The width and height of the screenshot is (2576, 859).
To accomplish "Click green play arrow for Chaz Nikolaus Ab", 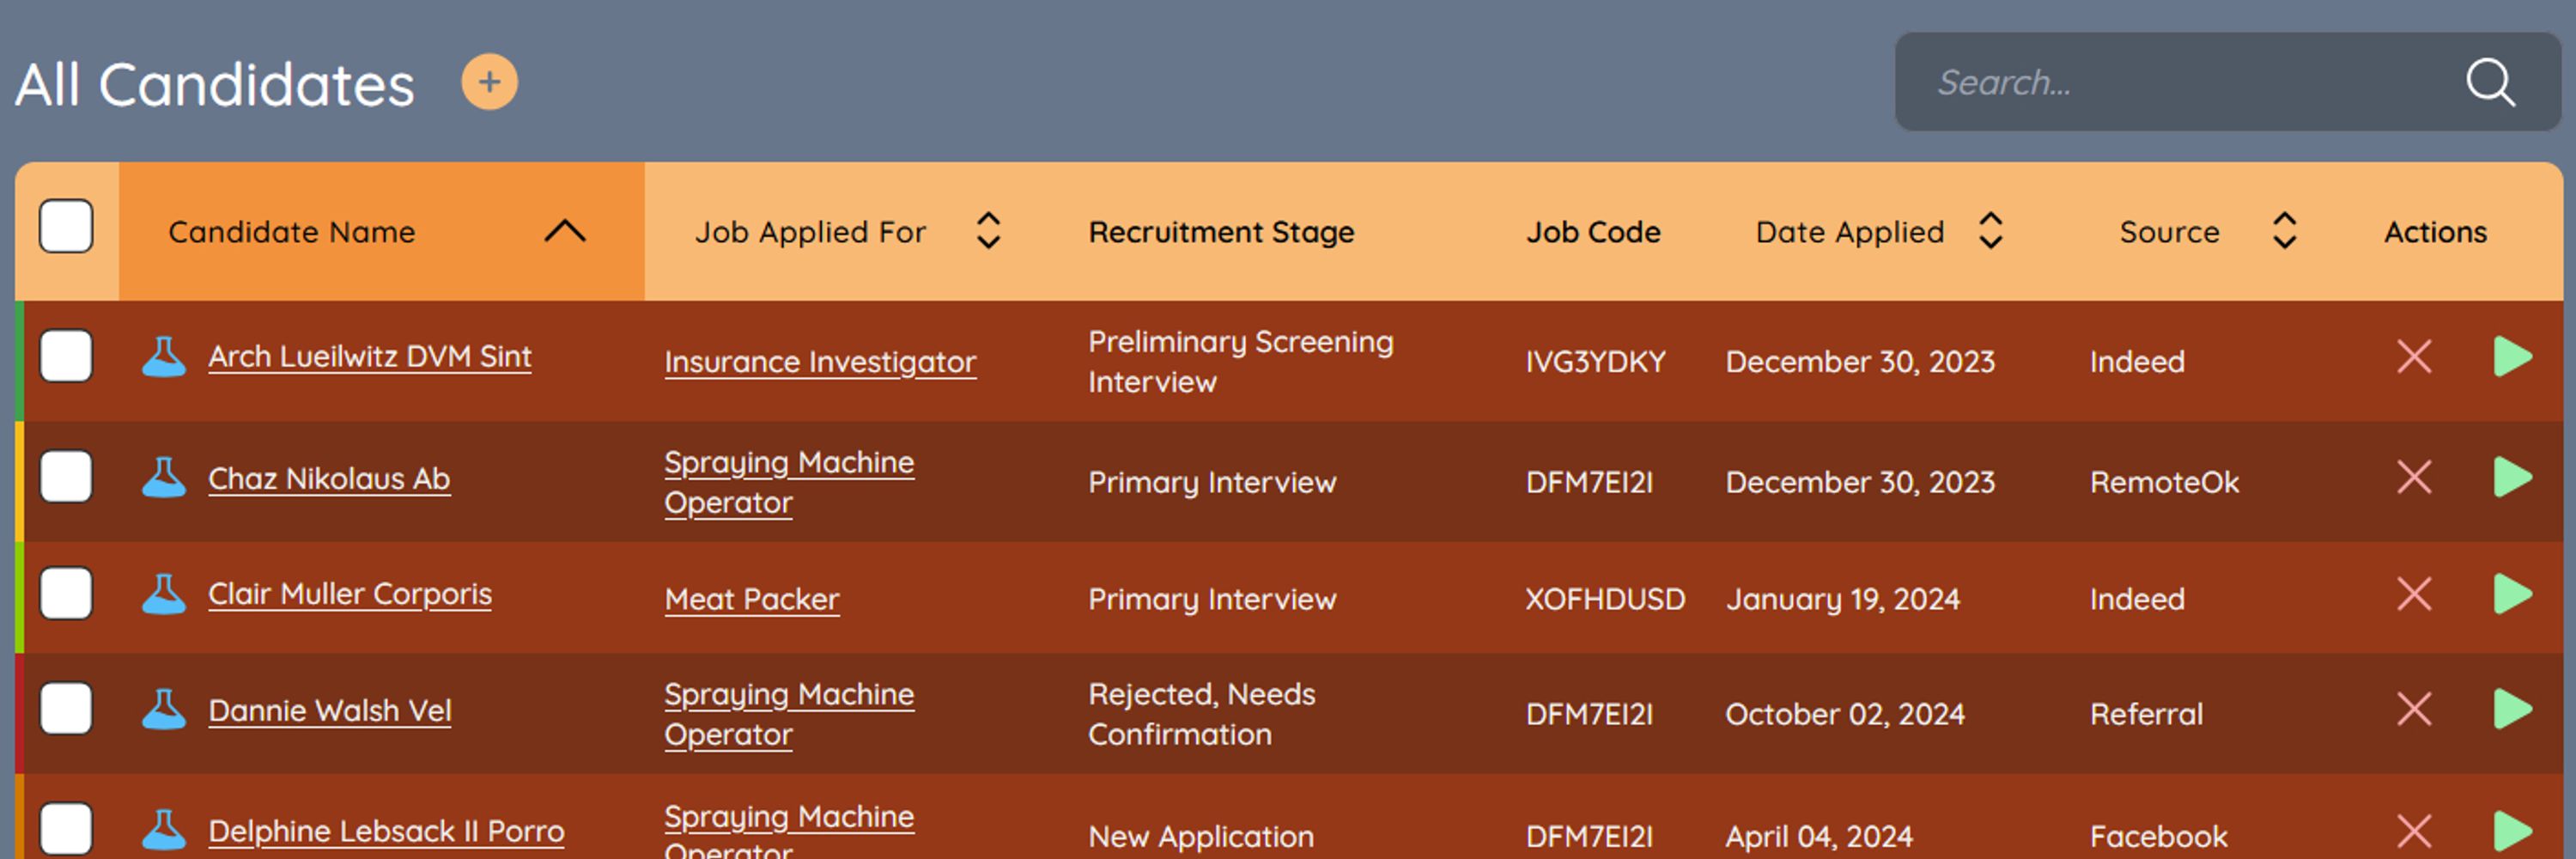I will (x=2512, y=477).
